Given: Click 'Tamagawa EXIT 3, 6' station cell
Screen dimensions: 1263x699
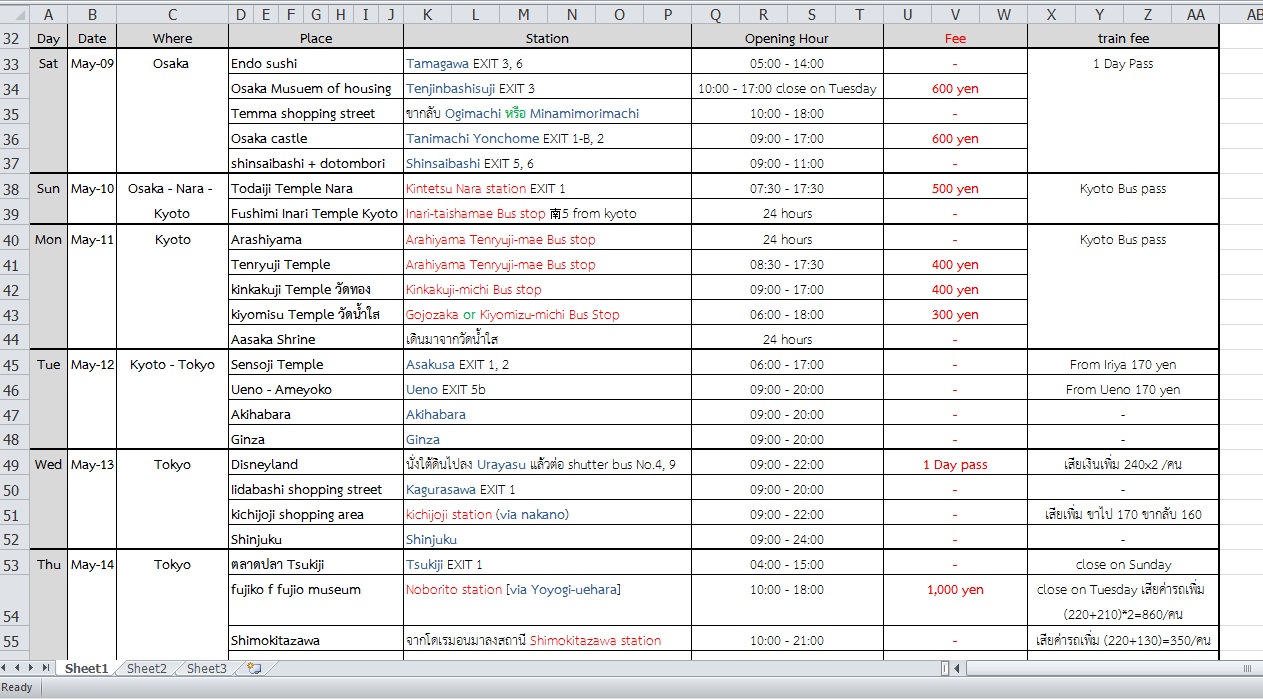Looking at the screenshot, I should coord(547,63).
